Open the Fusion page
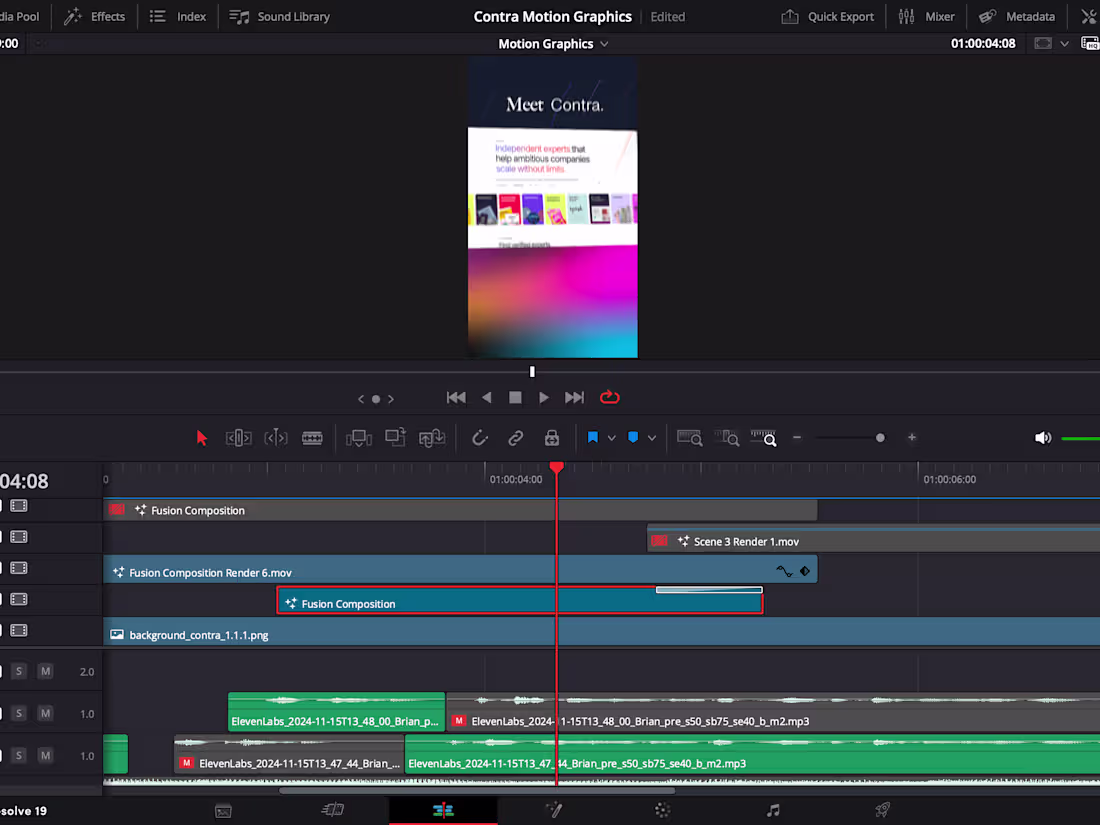Image resolution: width=1100 pixels, height=825 pixels. (x=554, y=810)
